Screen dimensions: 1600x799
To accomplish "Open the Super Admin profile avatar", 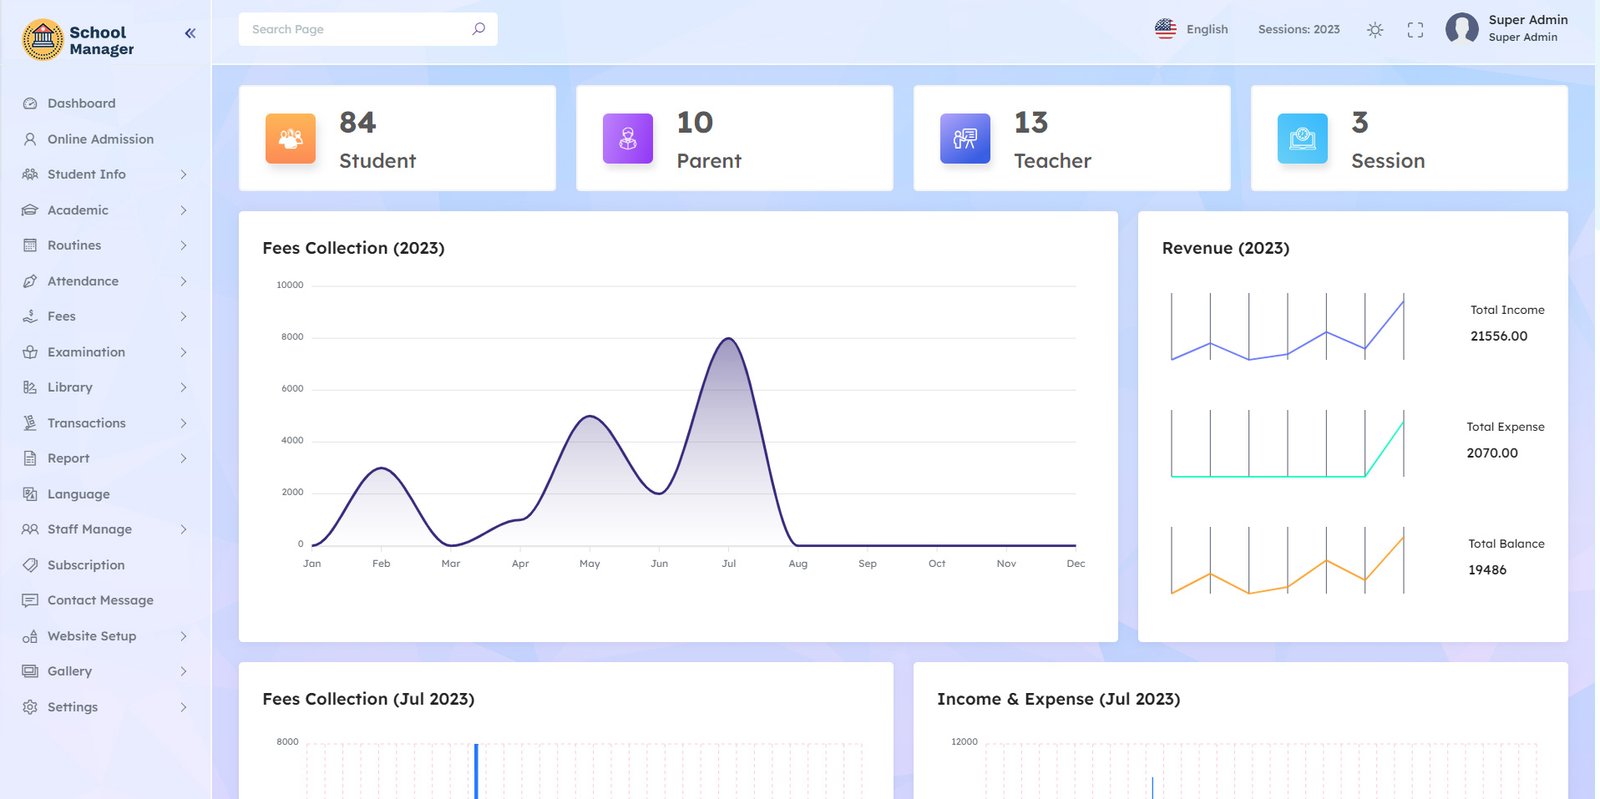I will 1461,29.
